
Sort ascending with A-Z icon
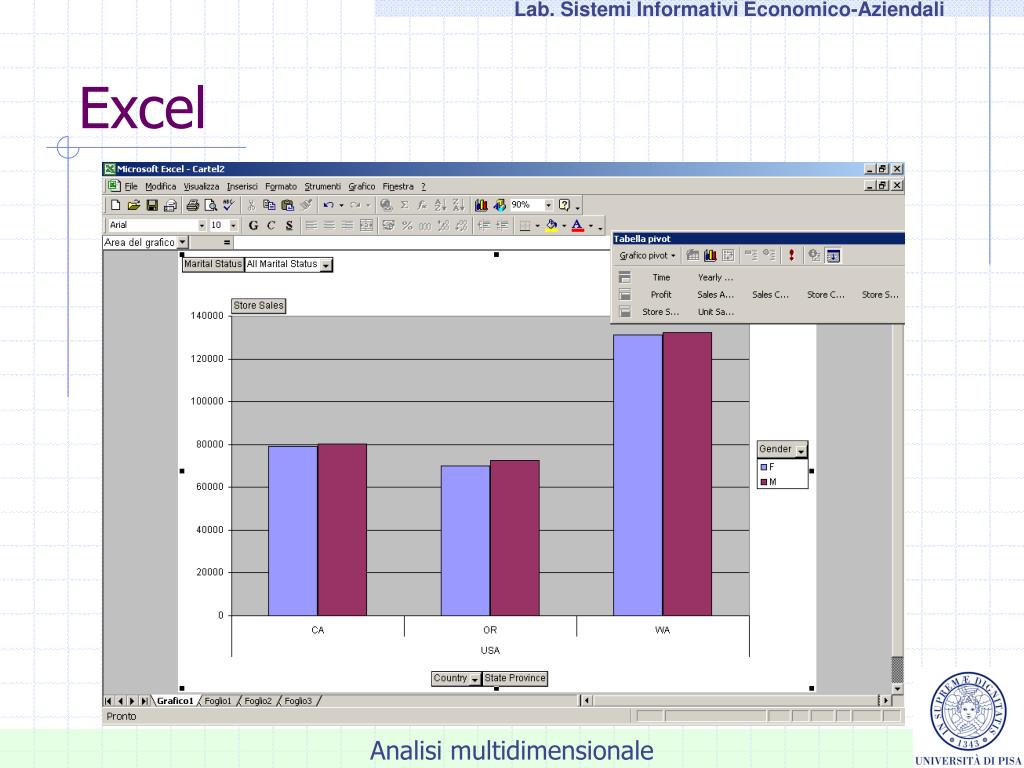coord(440,205)
